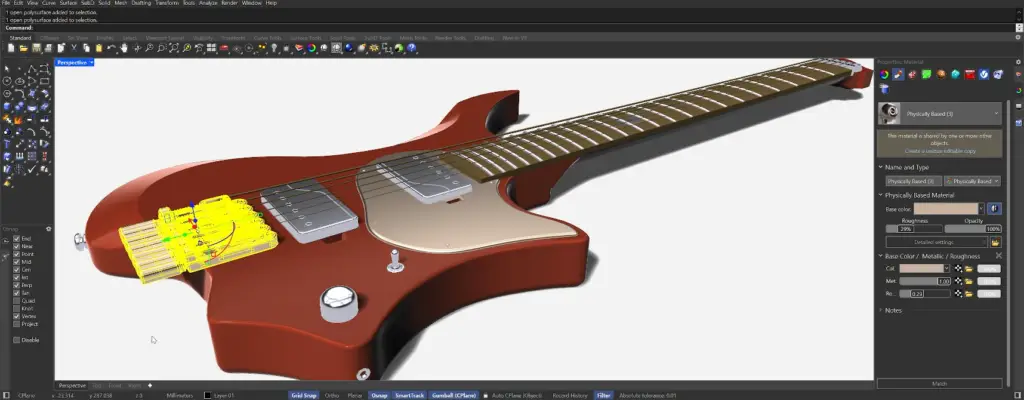Open the Surface menu
Viewport: 1024px width, 400px height.
67,3
